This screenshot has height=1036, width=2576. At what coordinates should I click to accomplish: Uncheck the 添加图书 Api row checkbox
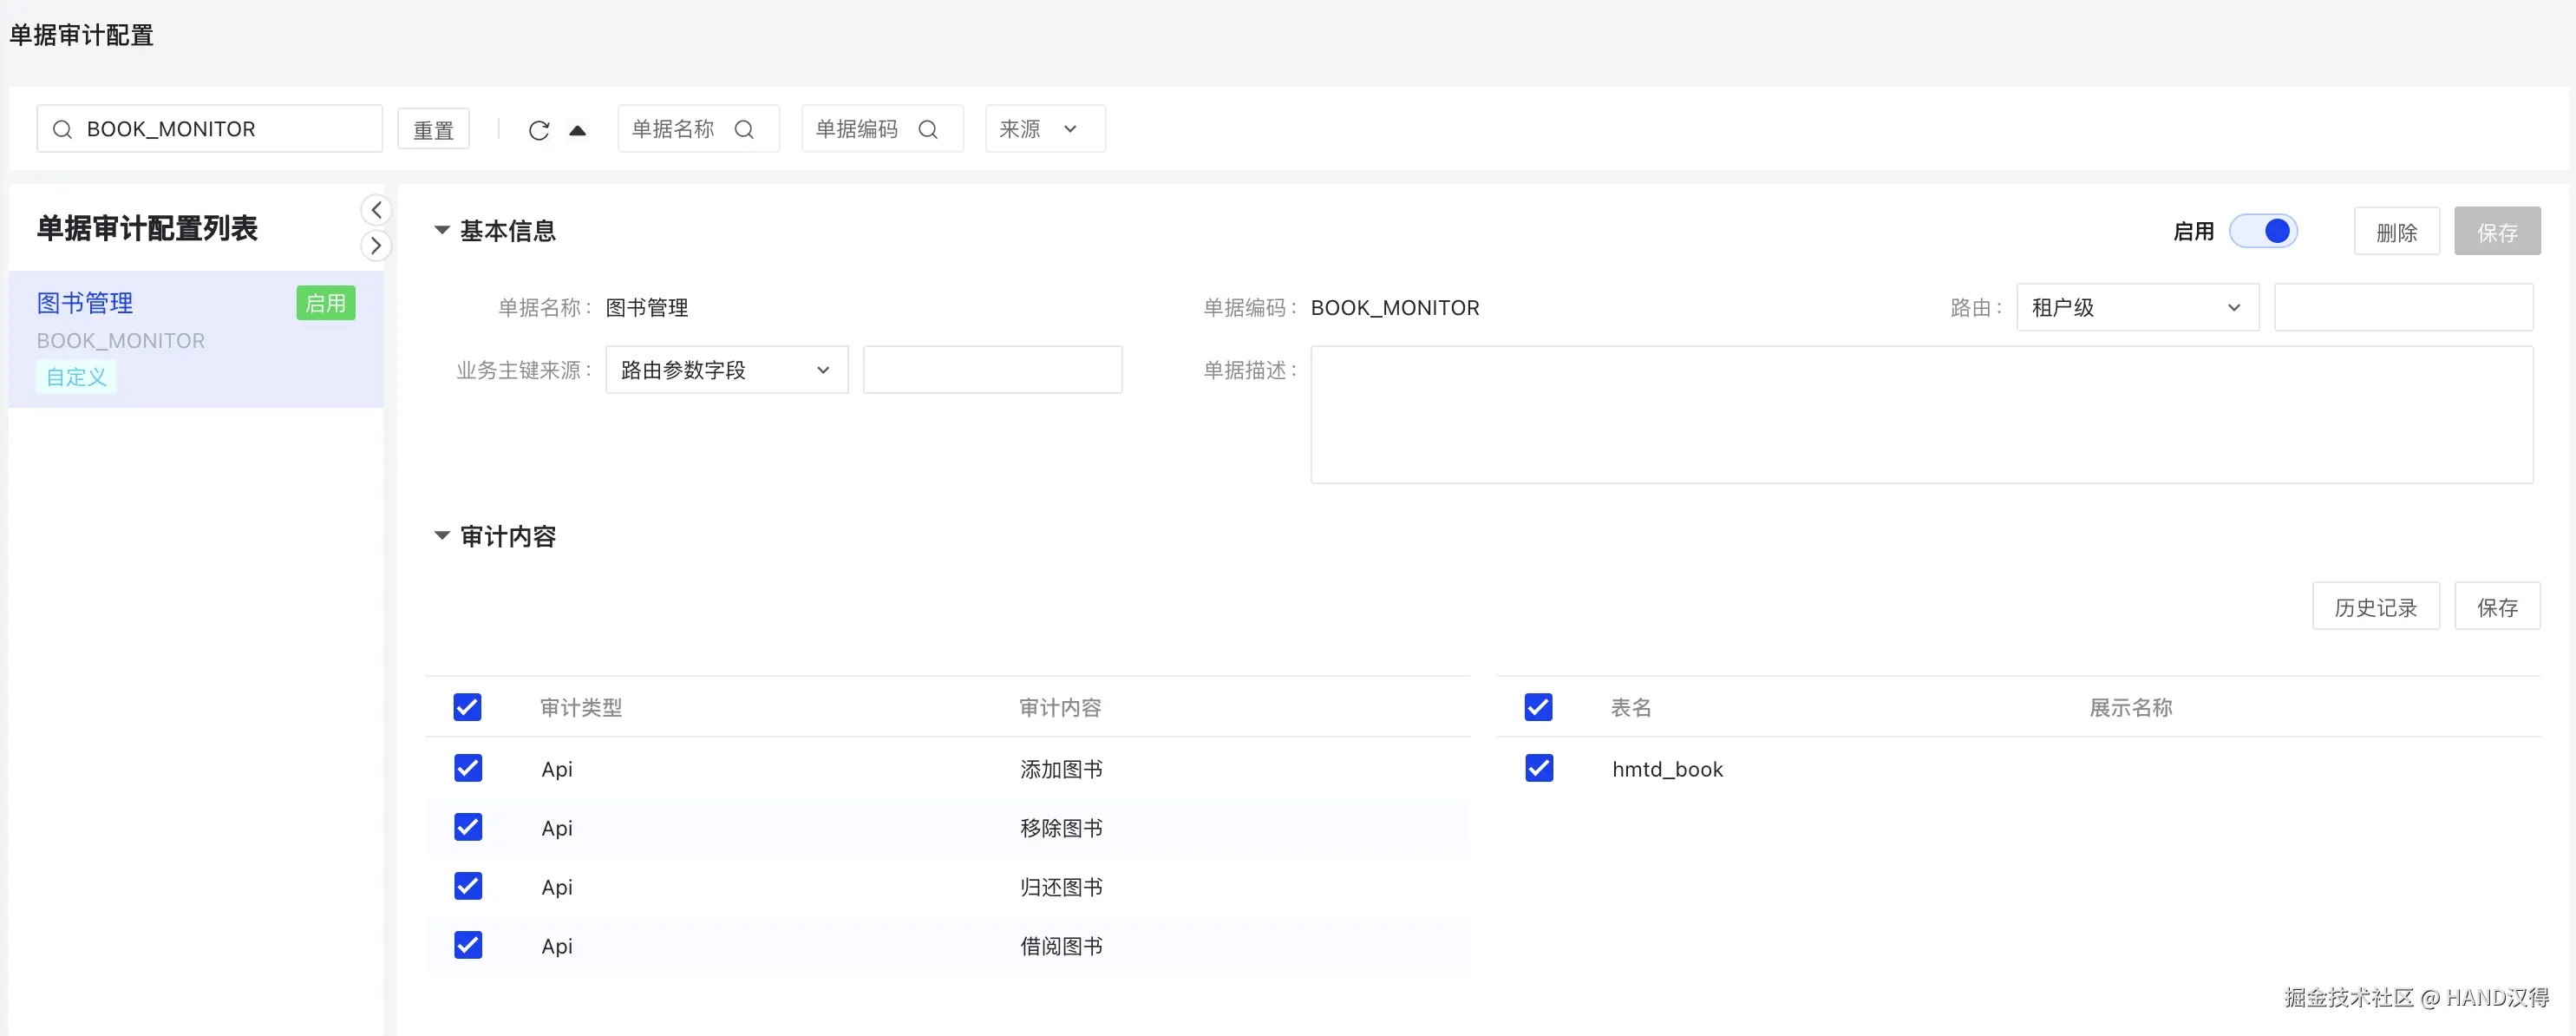pos(468,768)
